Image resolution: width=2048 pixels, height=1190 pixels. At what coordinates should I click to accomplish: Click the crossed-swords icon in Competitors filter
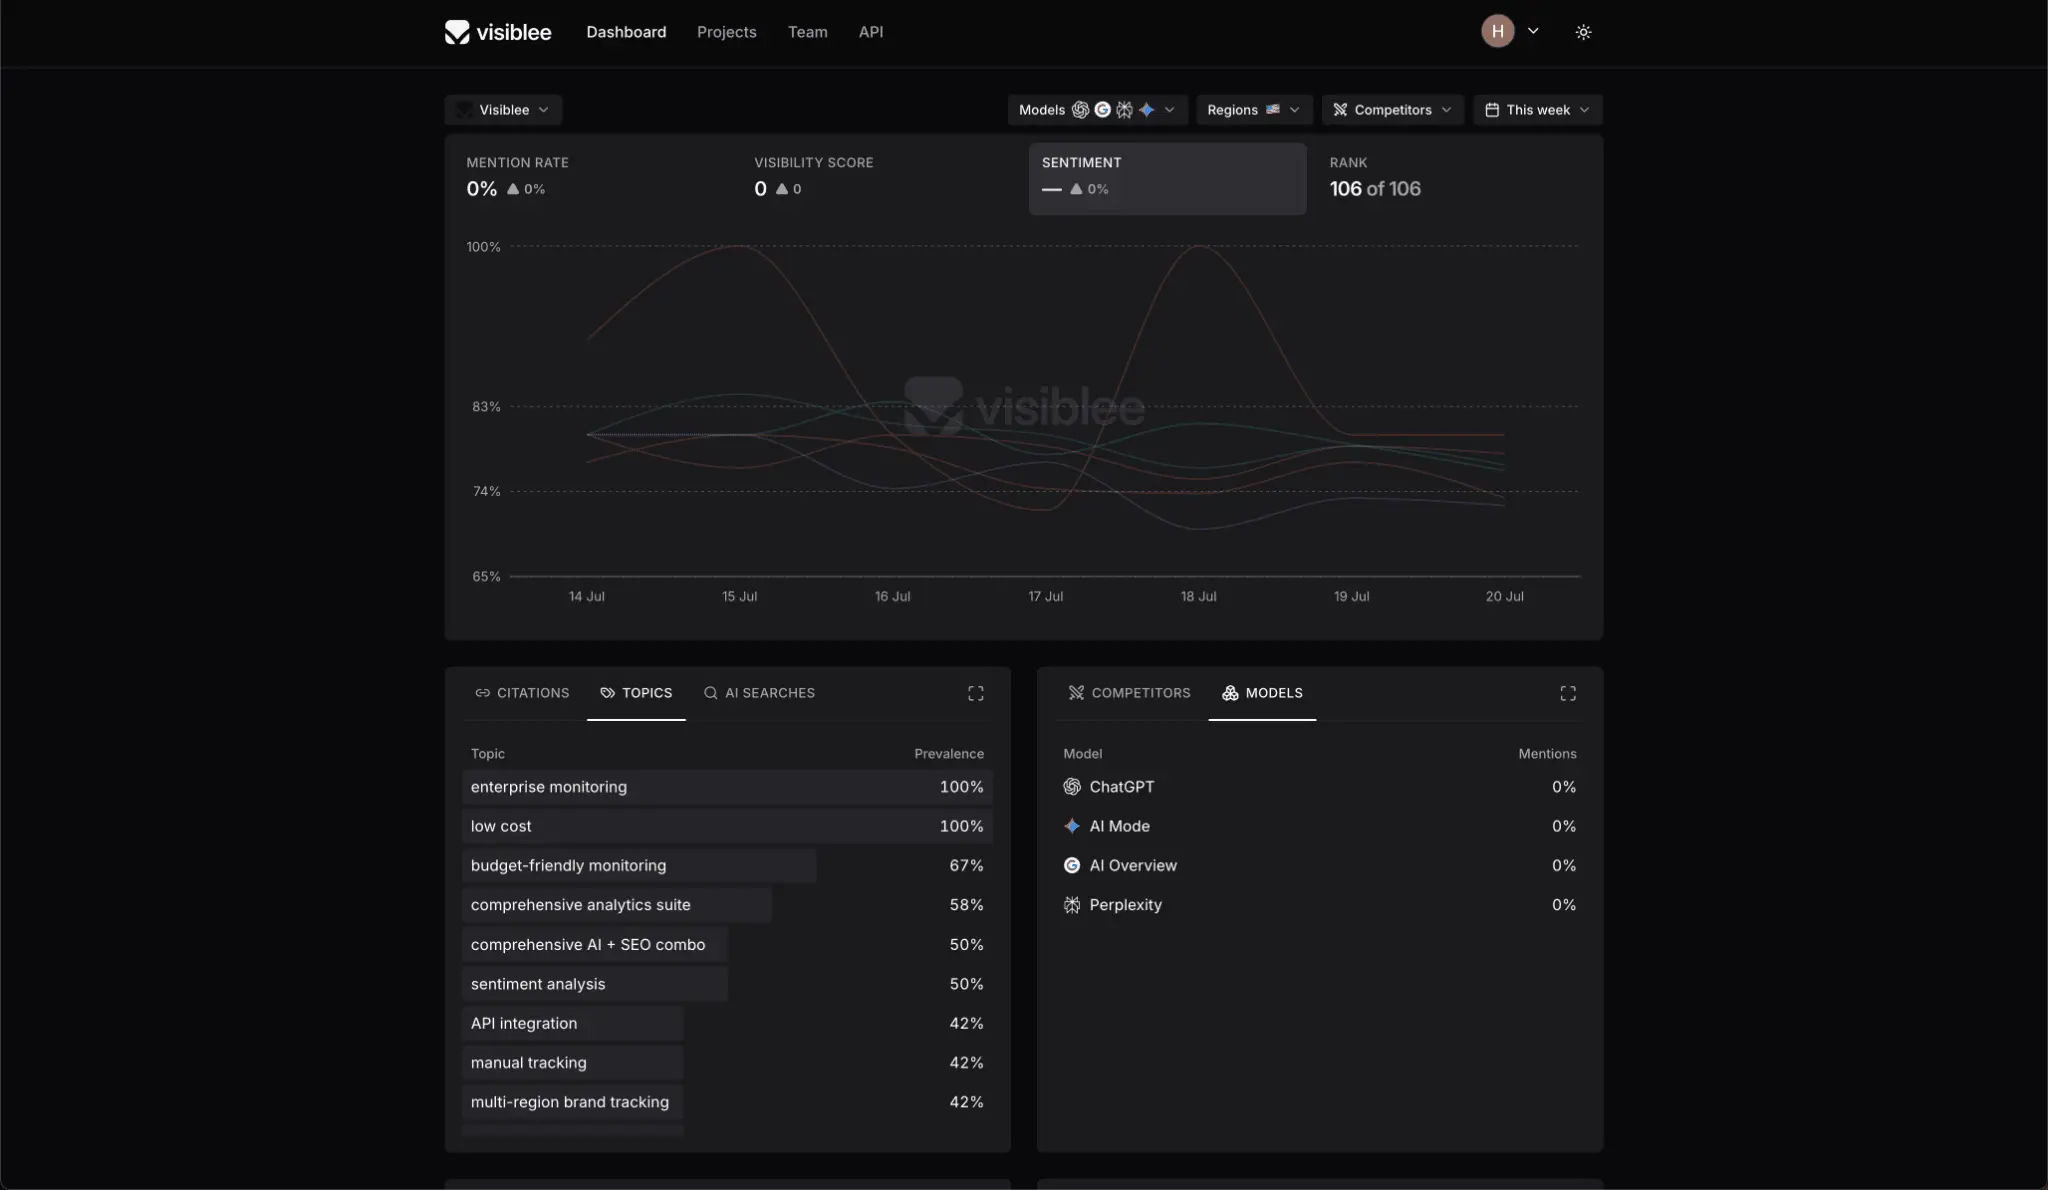(1340, 110)
